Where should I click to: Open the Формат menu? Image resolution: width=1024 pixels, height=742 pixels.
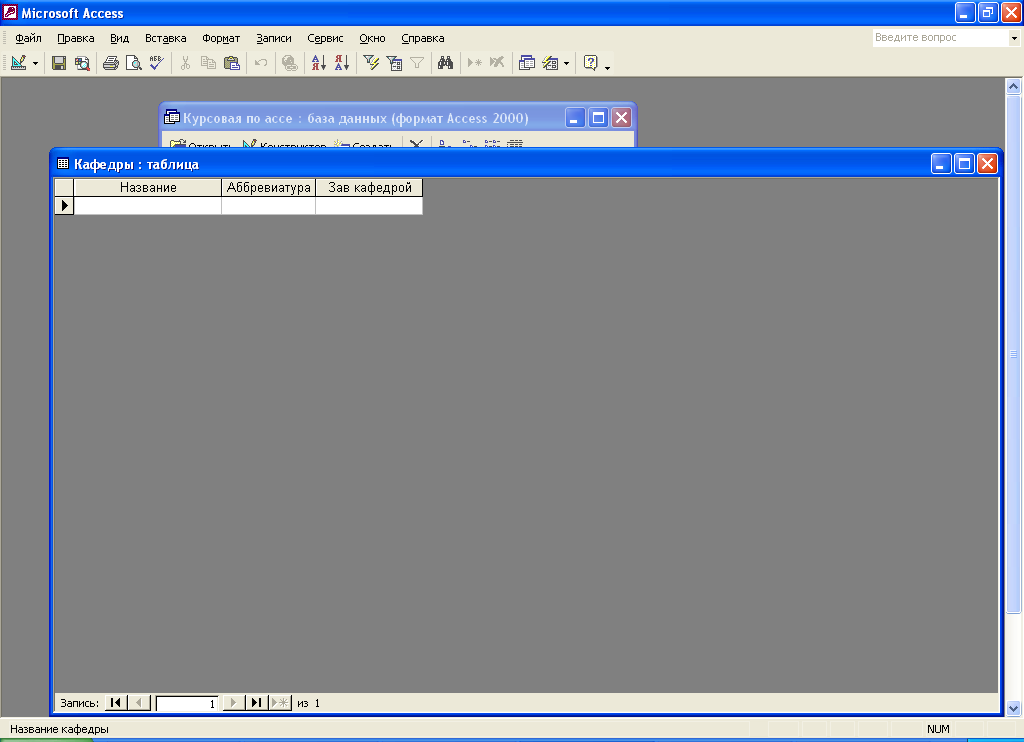pyautogui.click(x=221, y=38)
